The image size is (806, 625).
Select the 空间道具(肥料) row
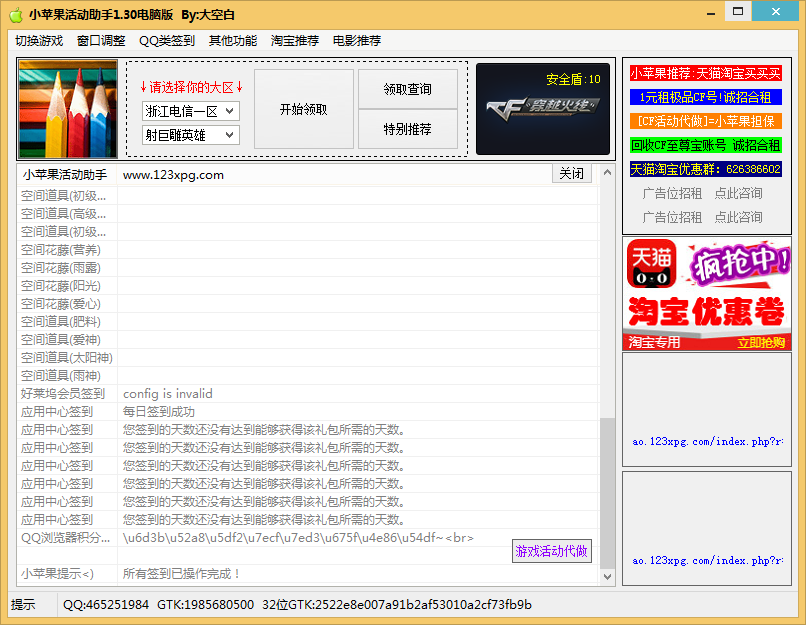[308, 322]
